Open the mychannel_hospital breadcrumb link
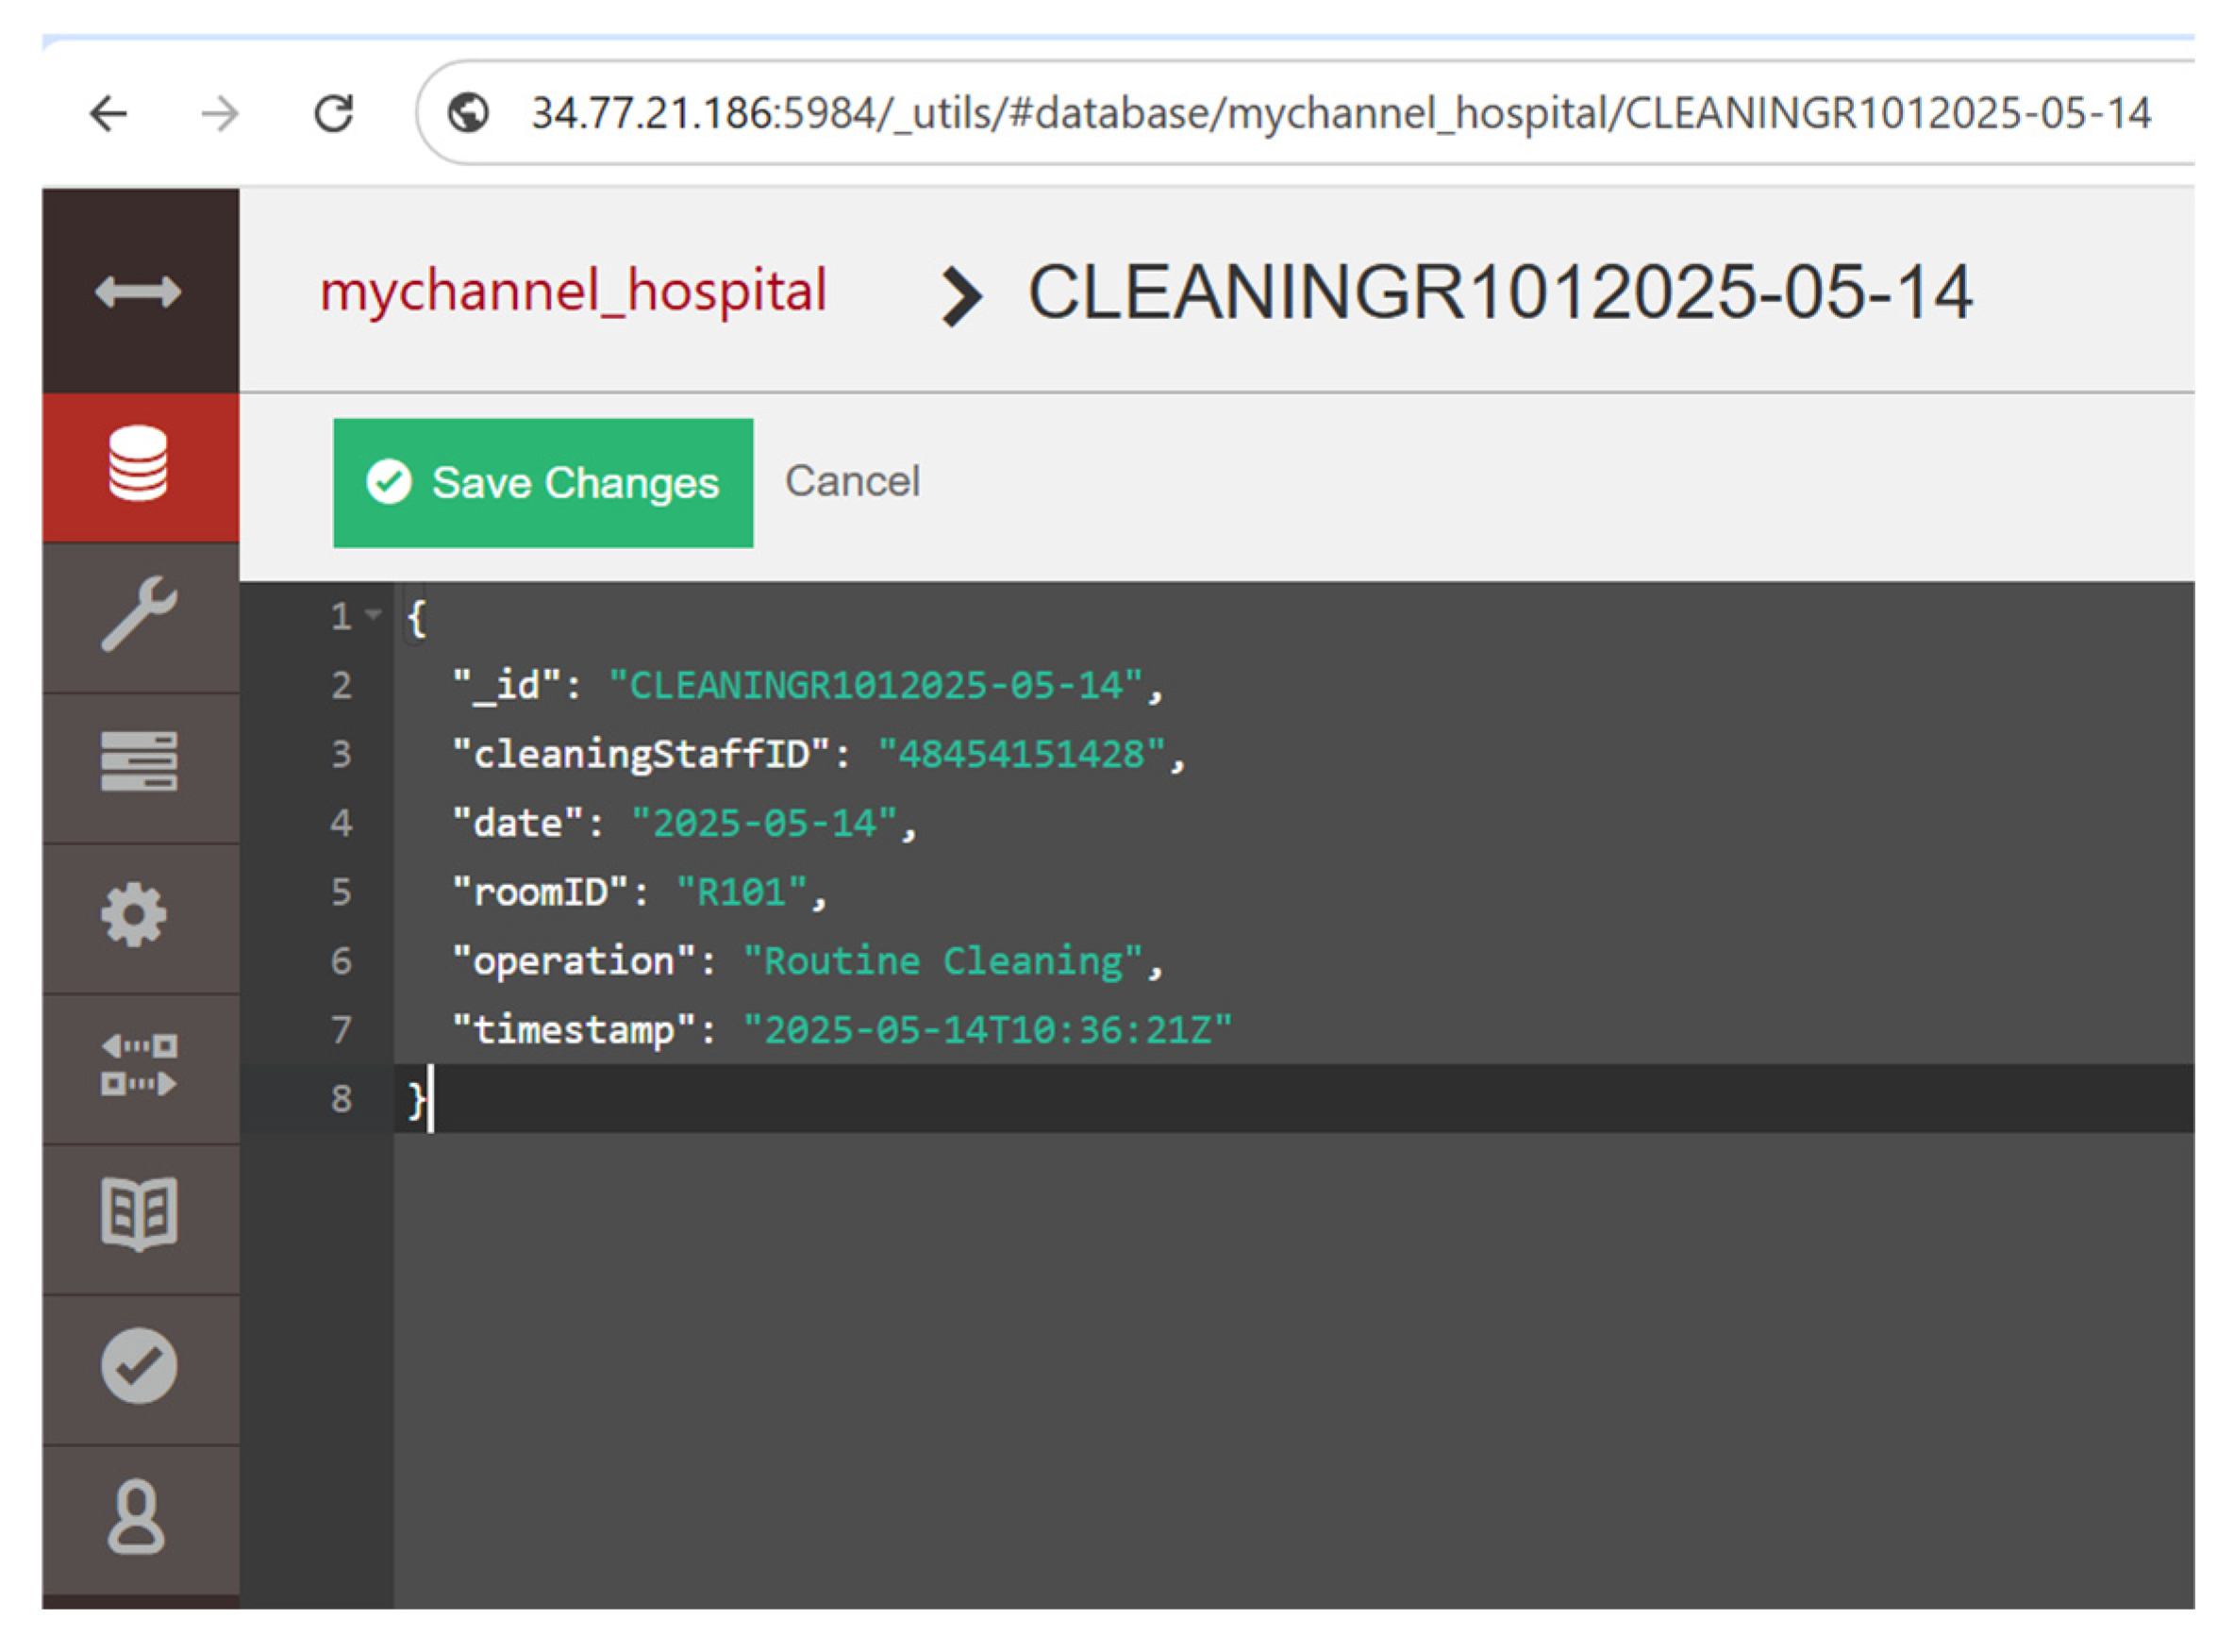This screenshot has width=2234, height=1652. pos(573,291)
